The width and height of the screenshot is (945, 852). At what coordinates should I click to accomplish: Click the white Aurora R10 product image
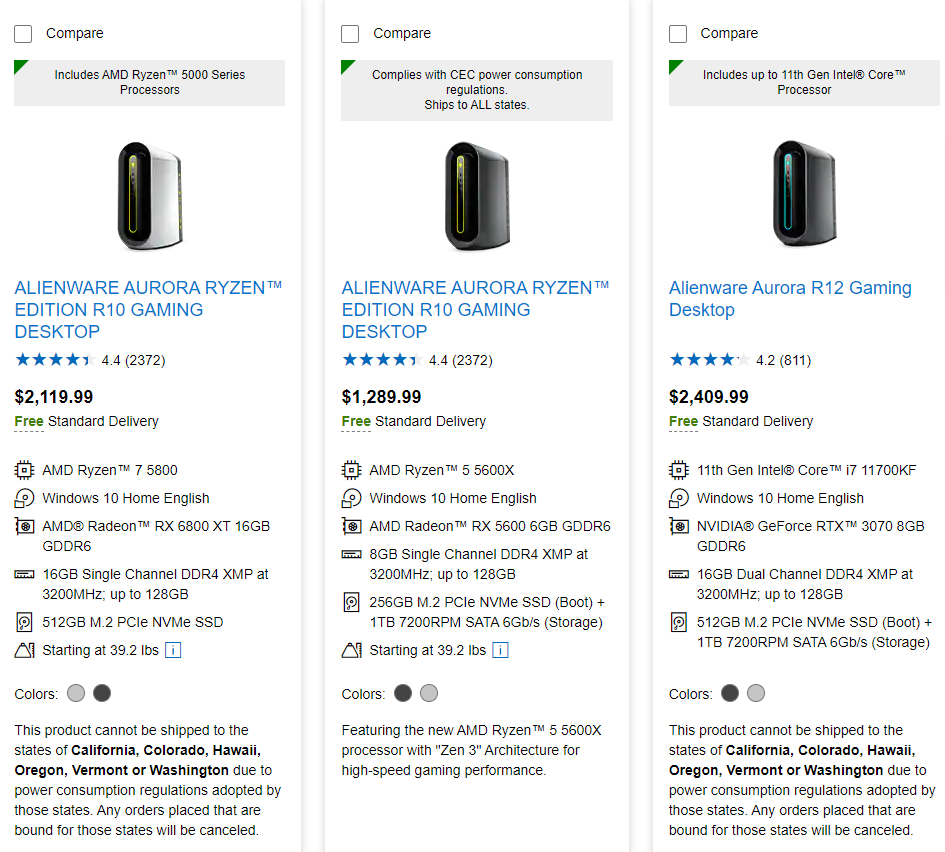tap(148, 194)
